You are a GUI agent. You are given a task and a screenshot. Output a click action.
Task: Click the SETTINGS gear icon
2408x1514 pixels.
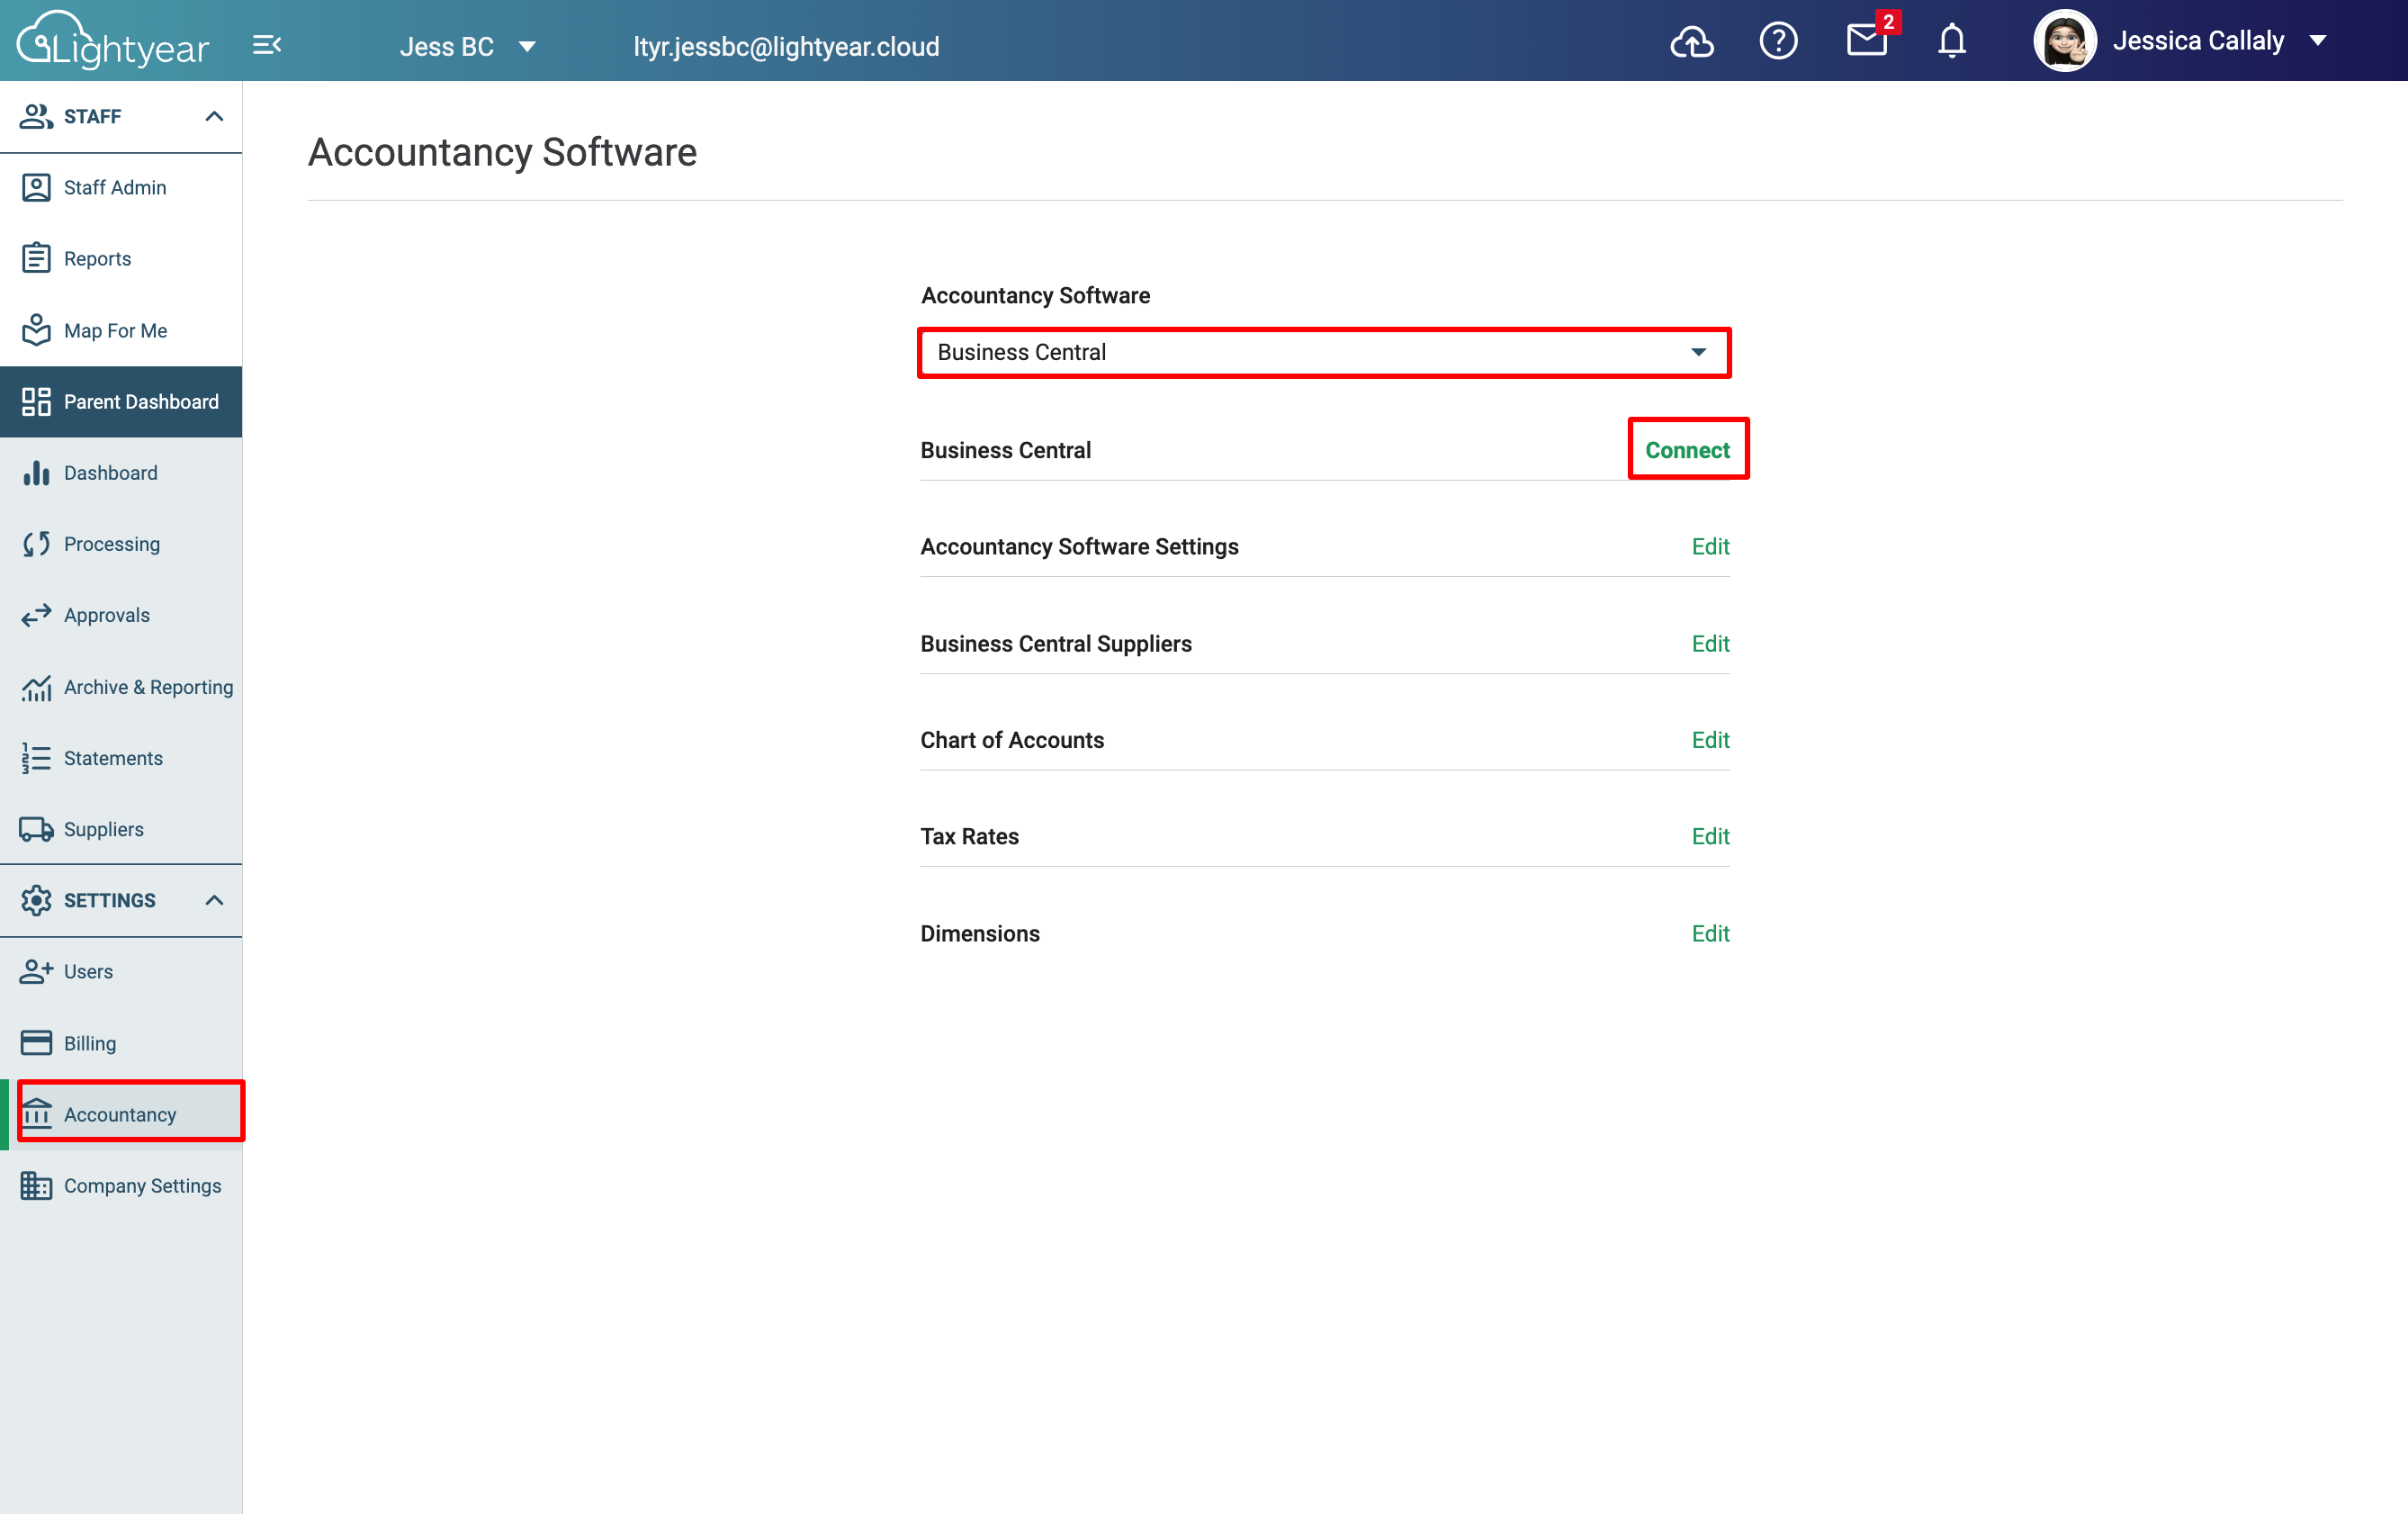36,900
